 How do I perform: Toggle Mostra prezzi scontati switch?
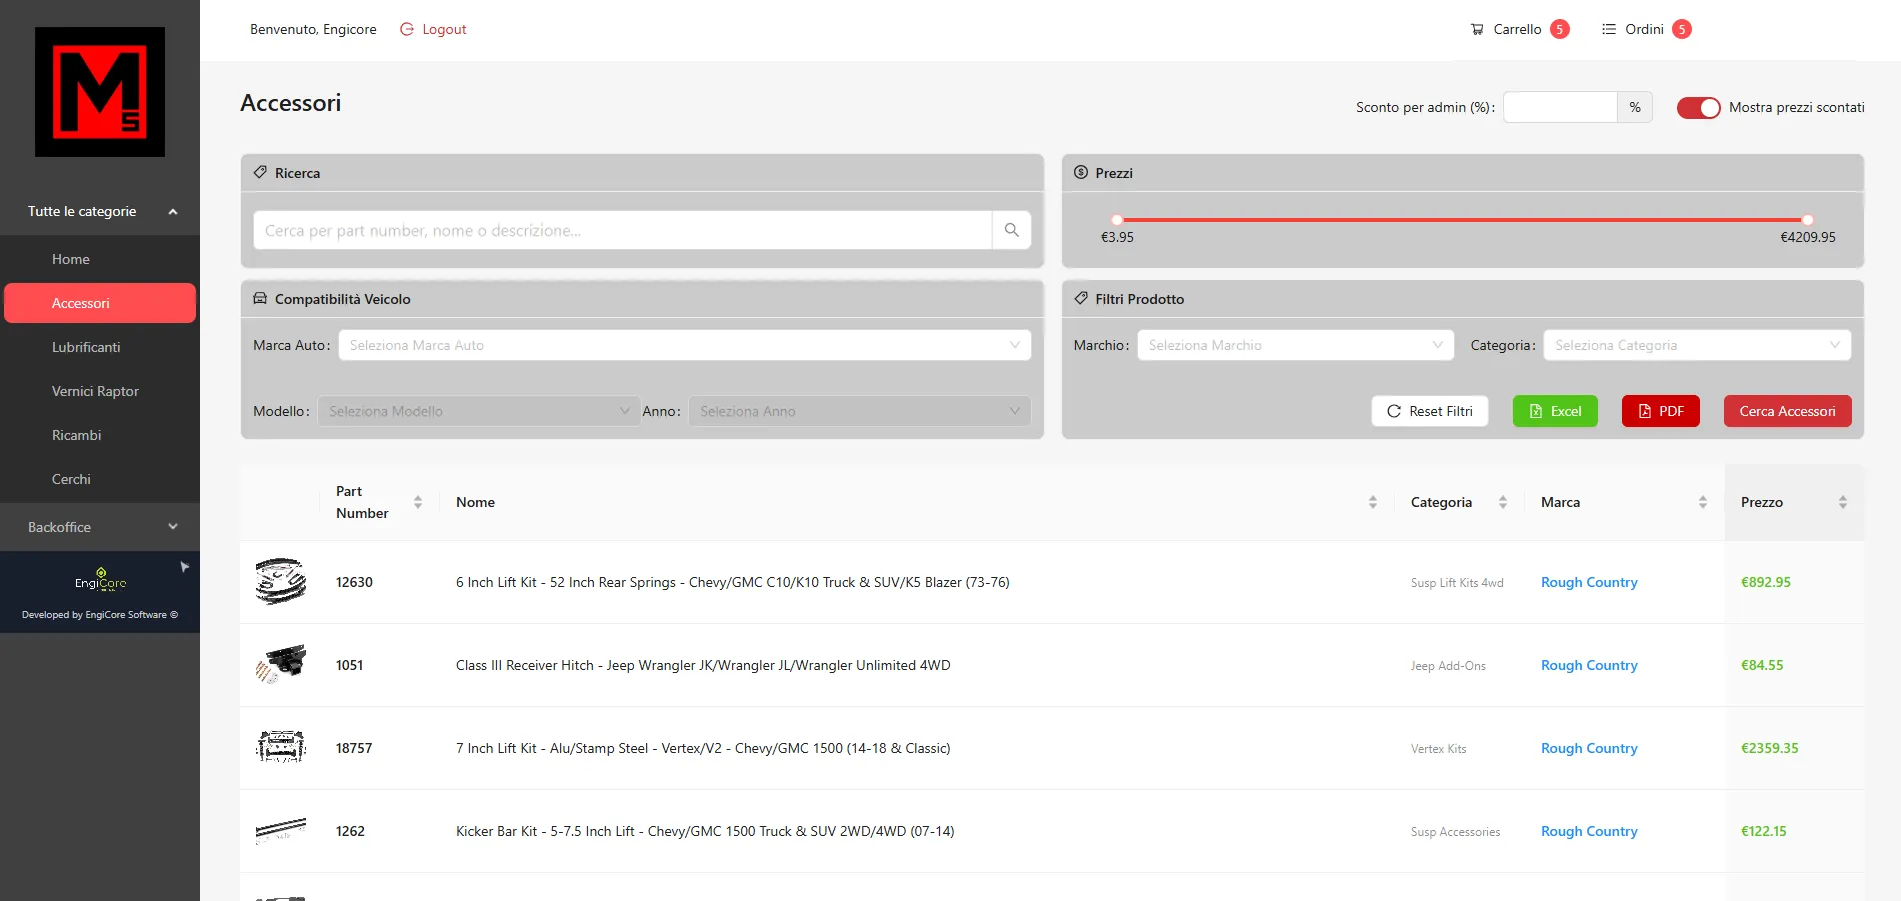pos(1698,108)
